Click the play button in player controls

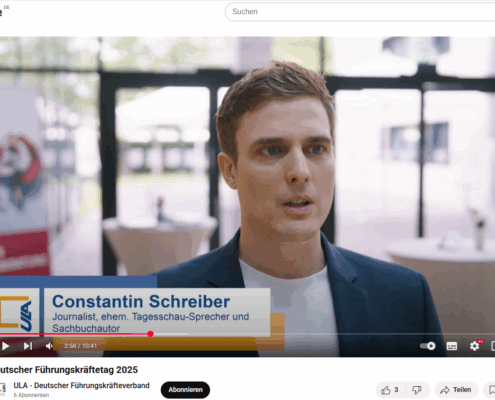click(5, 346)
